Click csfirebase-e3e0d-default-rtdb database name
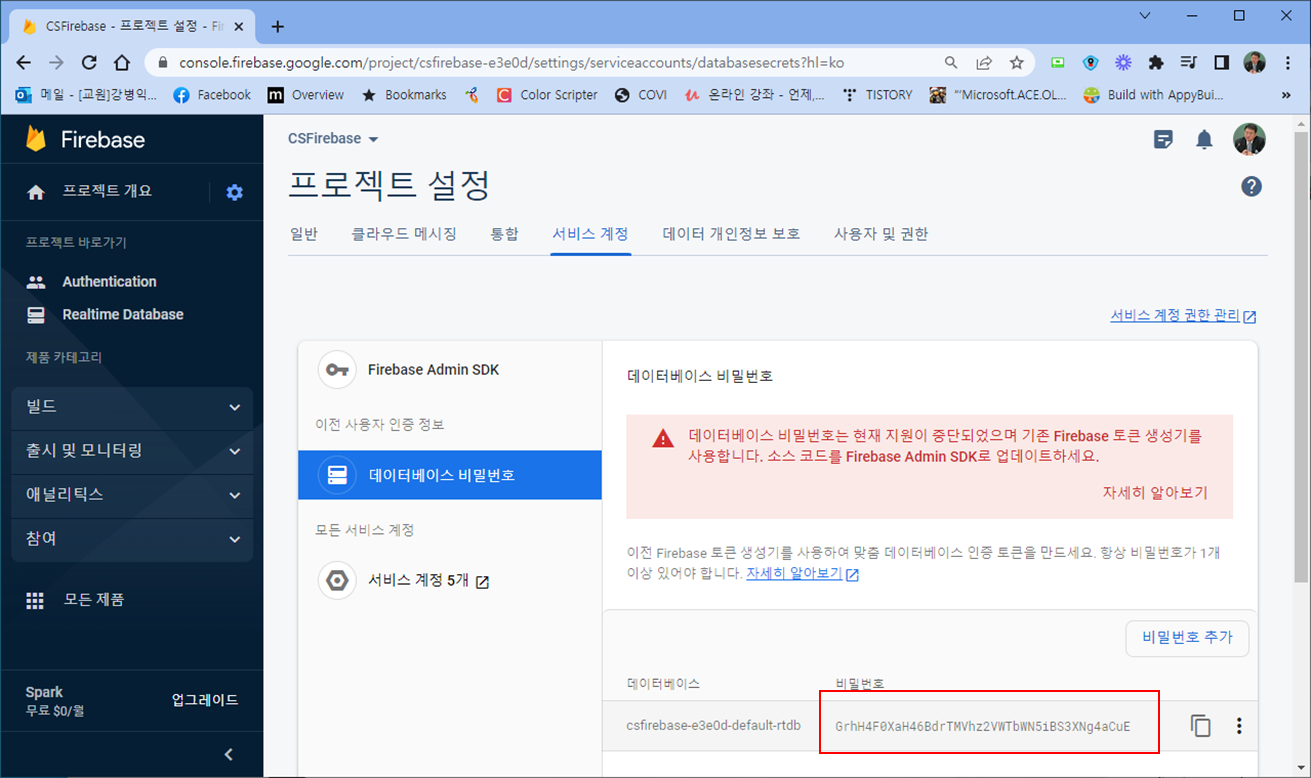This screenshot has width=1311, height=778. coord(713,726)
